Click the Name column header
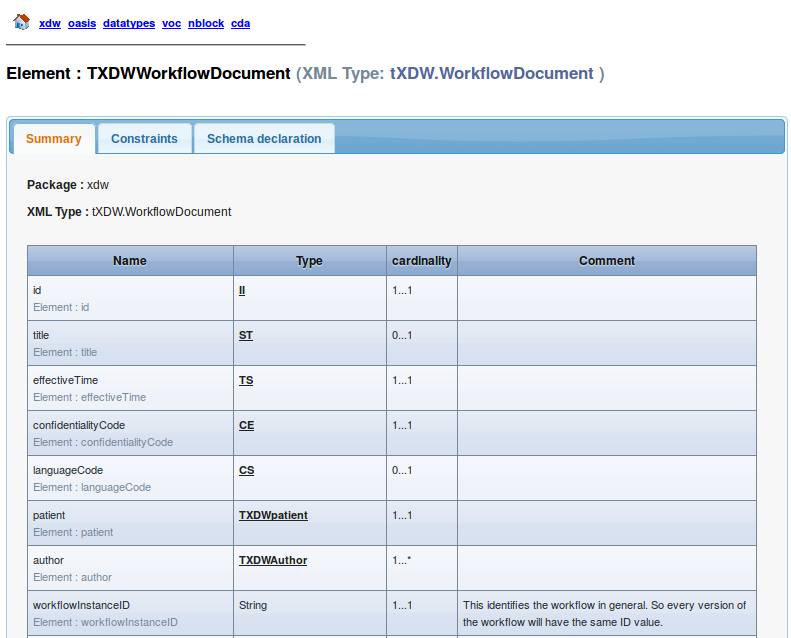 pos(130,261)
